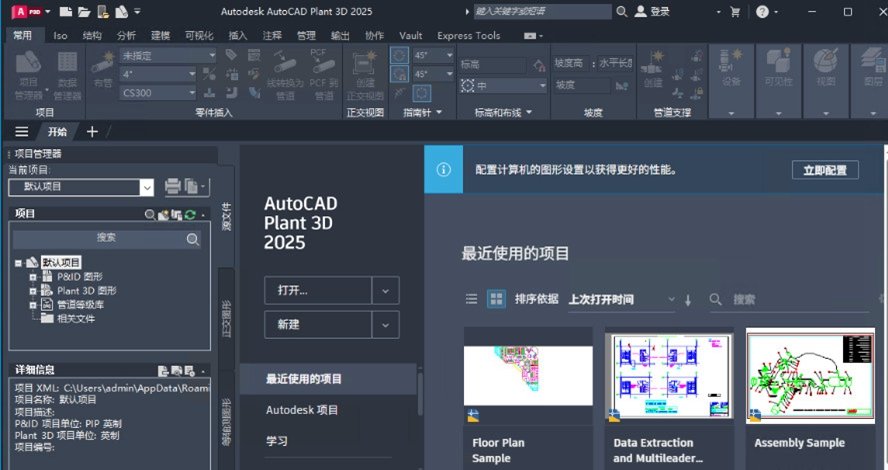
Task: Click the grid view icon for recent projects
Action: tap(496, 299)
